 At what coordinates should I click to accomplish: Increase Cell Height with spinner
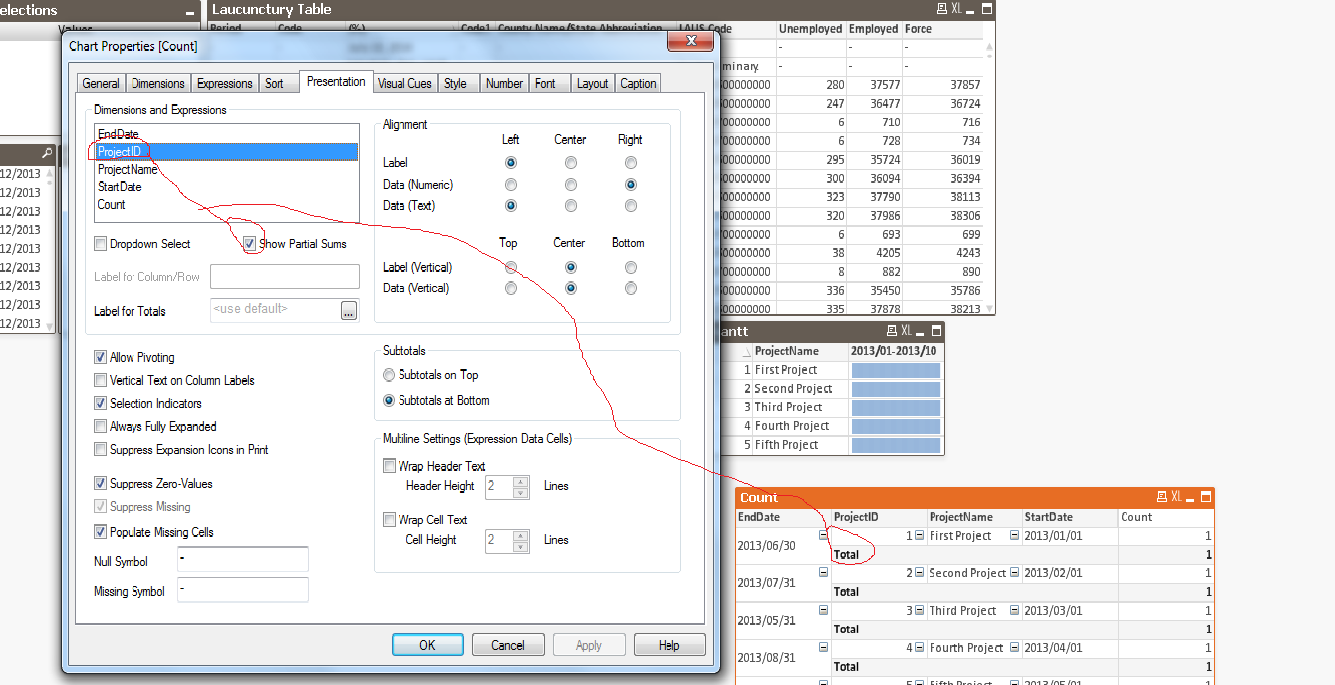click(x=520, y=536)
